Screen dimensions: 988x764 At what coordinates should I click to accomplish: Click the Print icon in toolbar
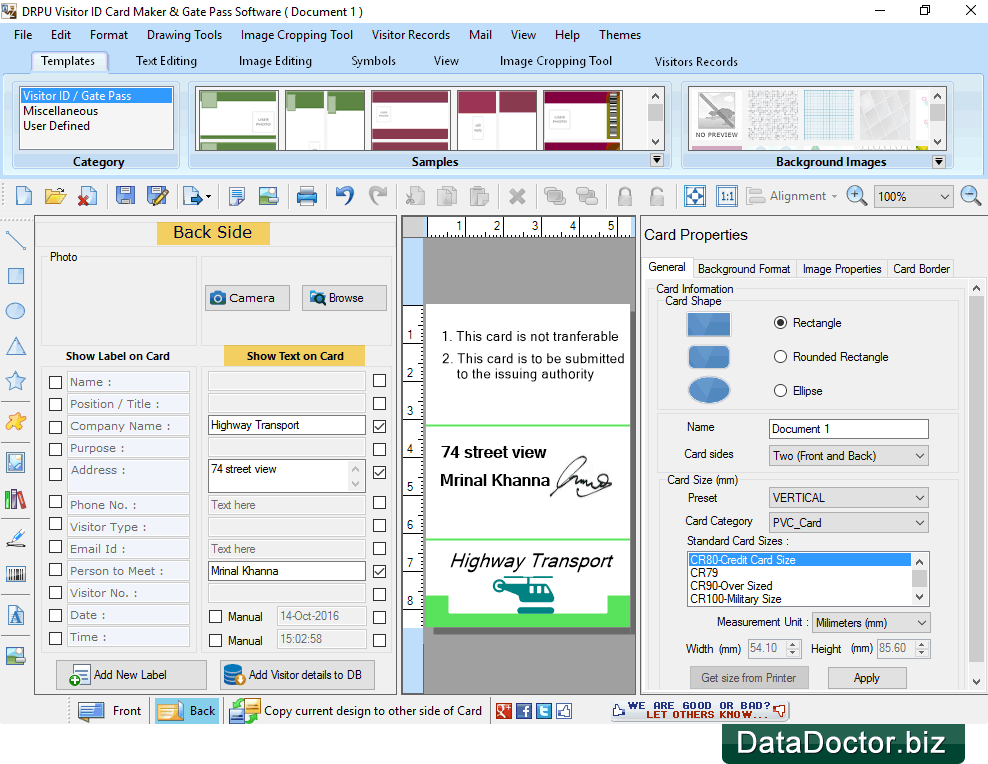pyautogui.click(x=307, y=196)
